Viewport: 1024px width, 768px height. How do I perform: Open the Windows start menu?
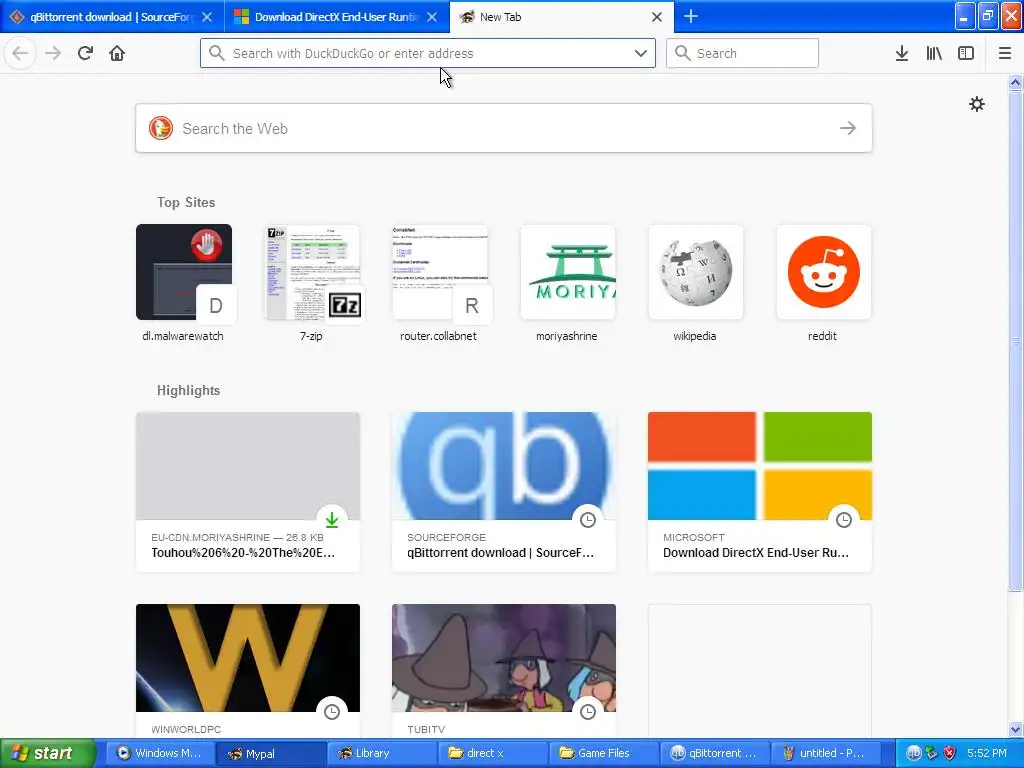click(x=48, y=753)
